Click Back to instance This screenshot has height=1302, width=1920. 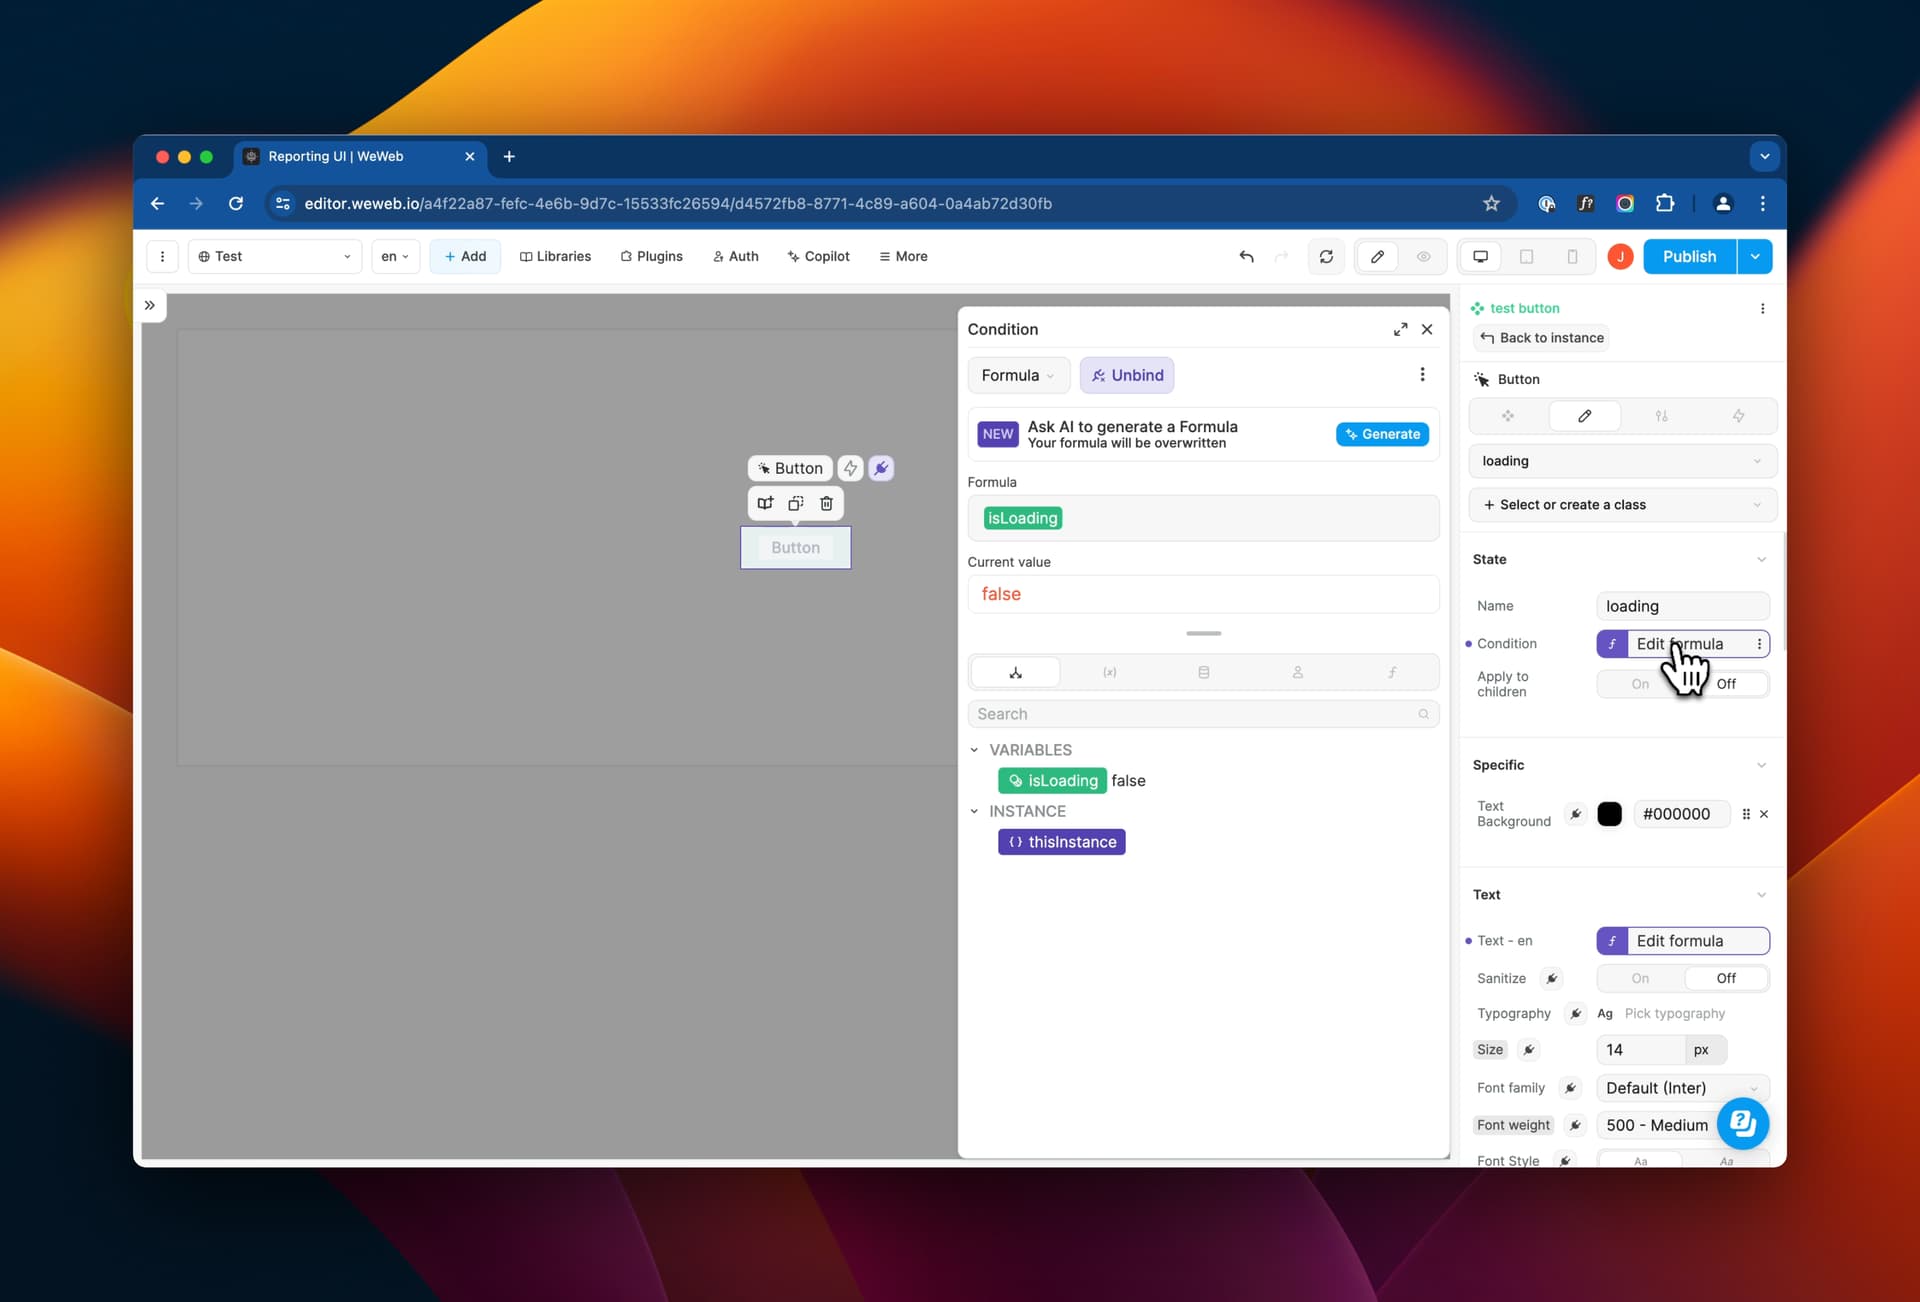tap(1541, 338)
